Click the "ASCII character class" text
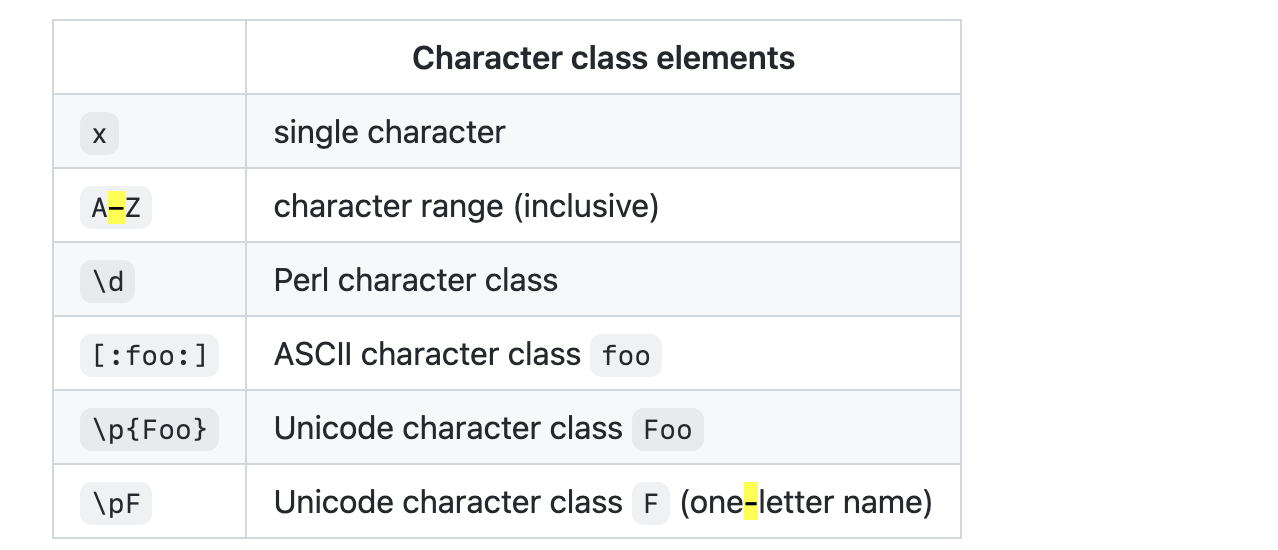Image resolution: width=1278 pixels, height=550 pixels. click(427, 354)
